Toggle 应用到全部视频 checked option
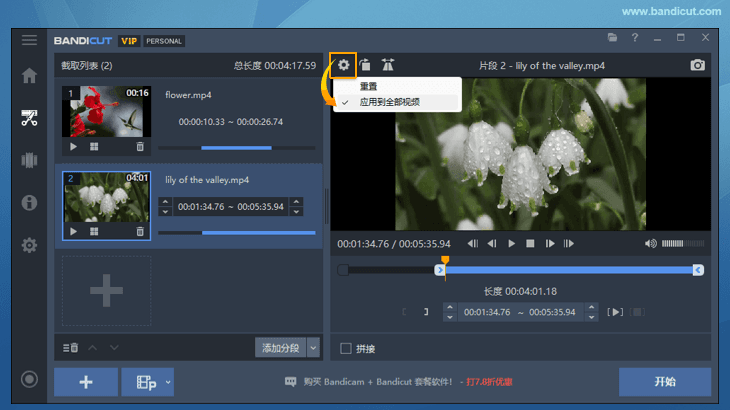This screenshot has width=730, height=410. [390, 102]
